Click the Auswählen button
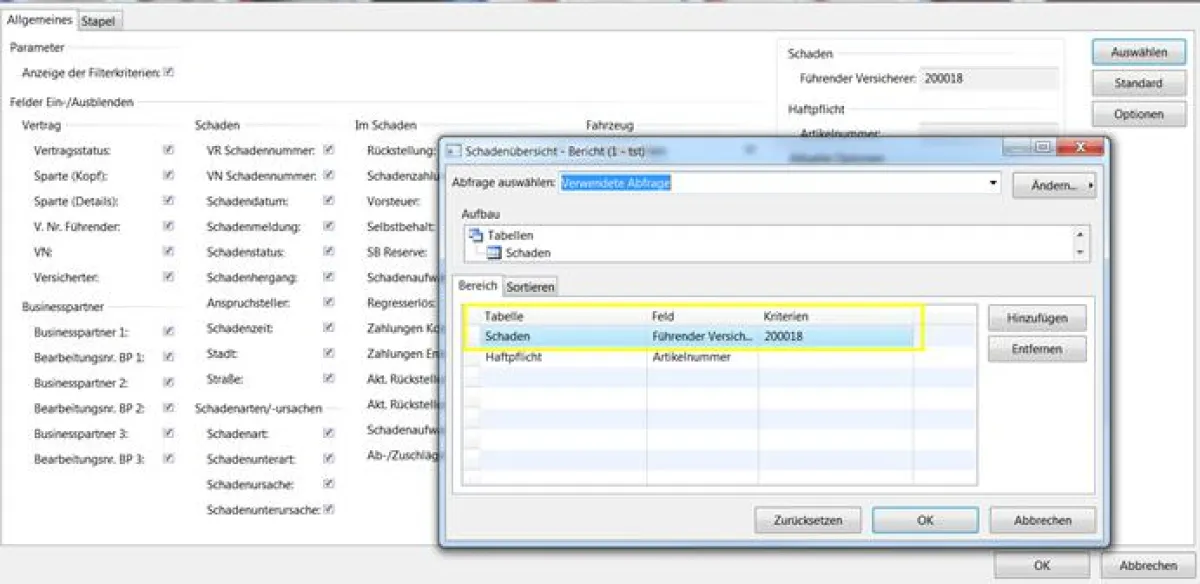1200x584 pixels. [x=1138, y=52]
